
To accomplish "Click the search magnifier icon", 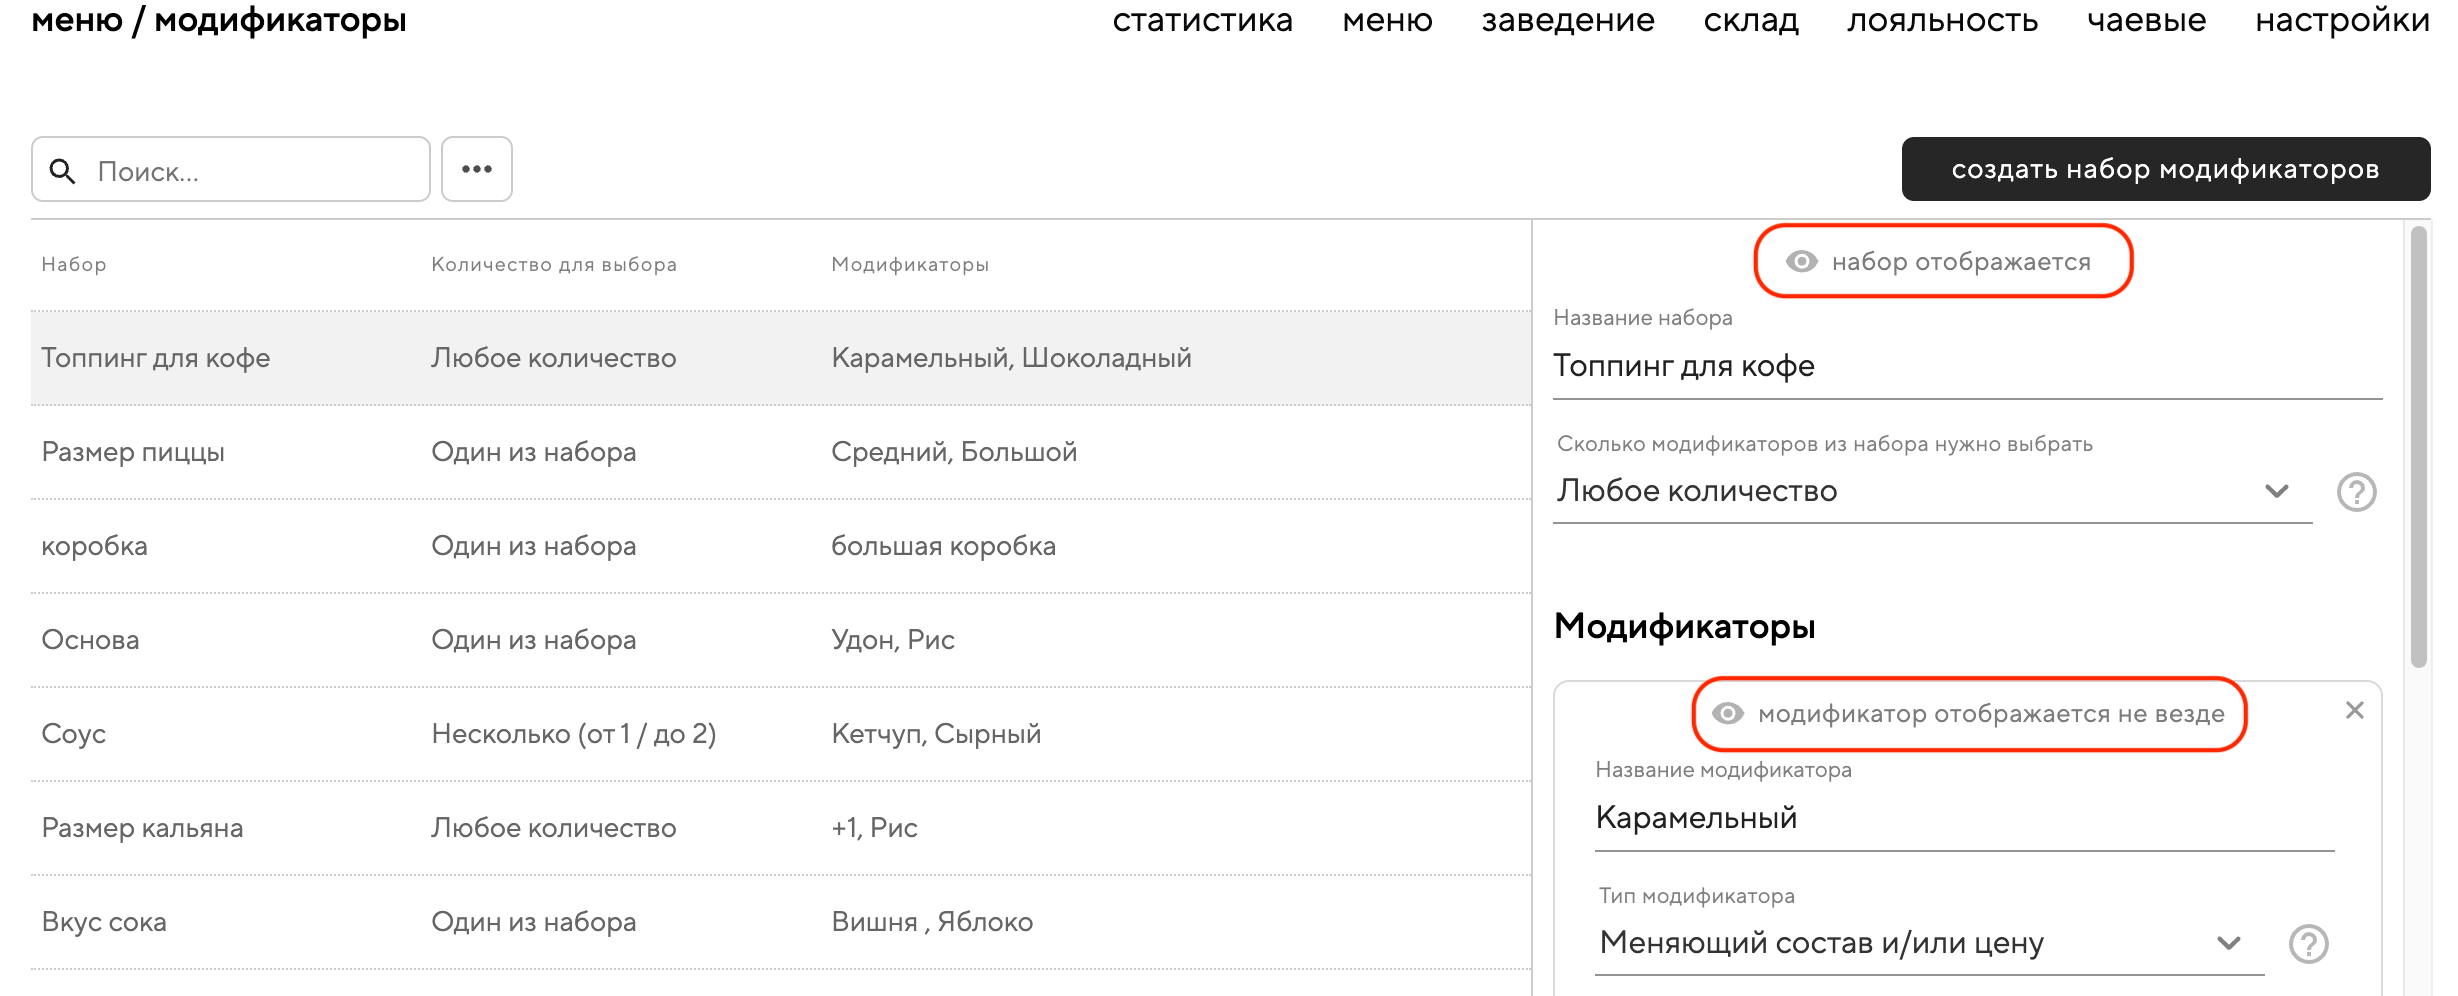I will [x=62, y=171].
